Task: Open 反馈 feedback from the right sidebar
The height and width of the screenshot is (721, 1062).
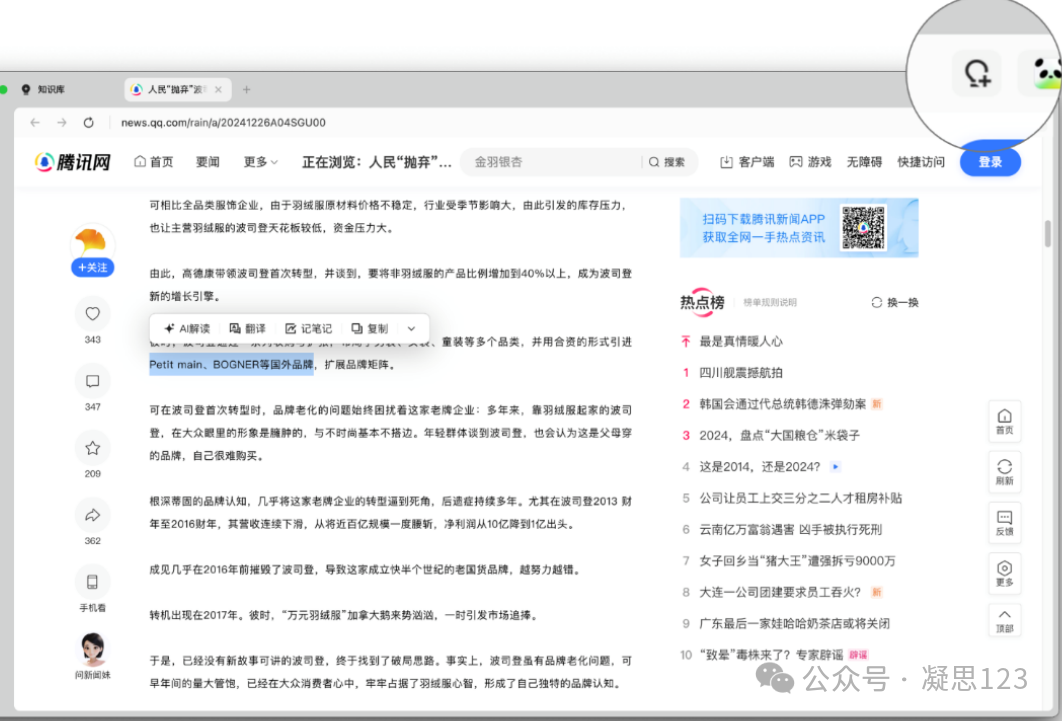Action: pos(1004,523)
